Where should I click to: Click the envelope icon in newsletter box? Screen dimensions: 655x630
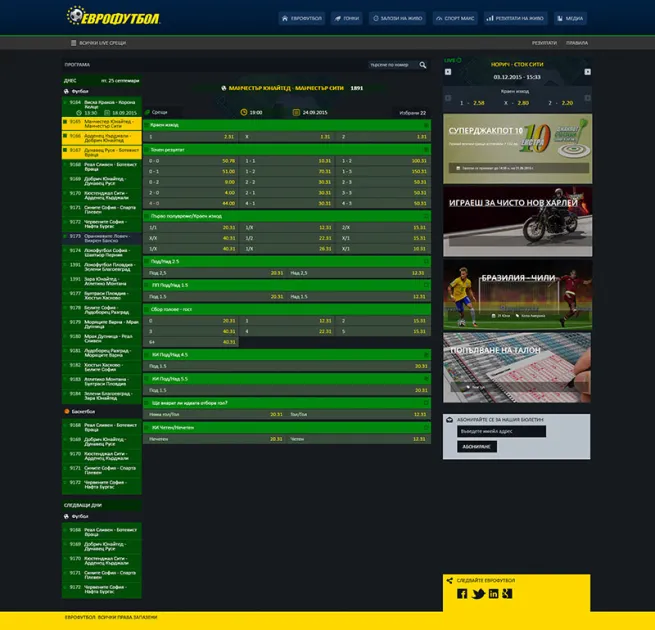(449, 419)
